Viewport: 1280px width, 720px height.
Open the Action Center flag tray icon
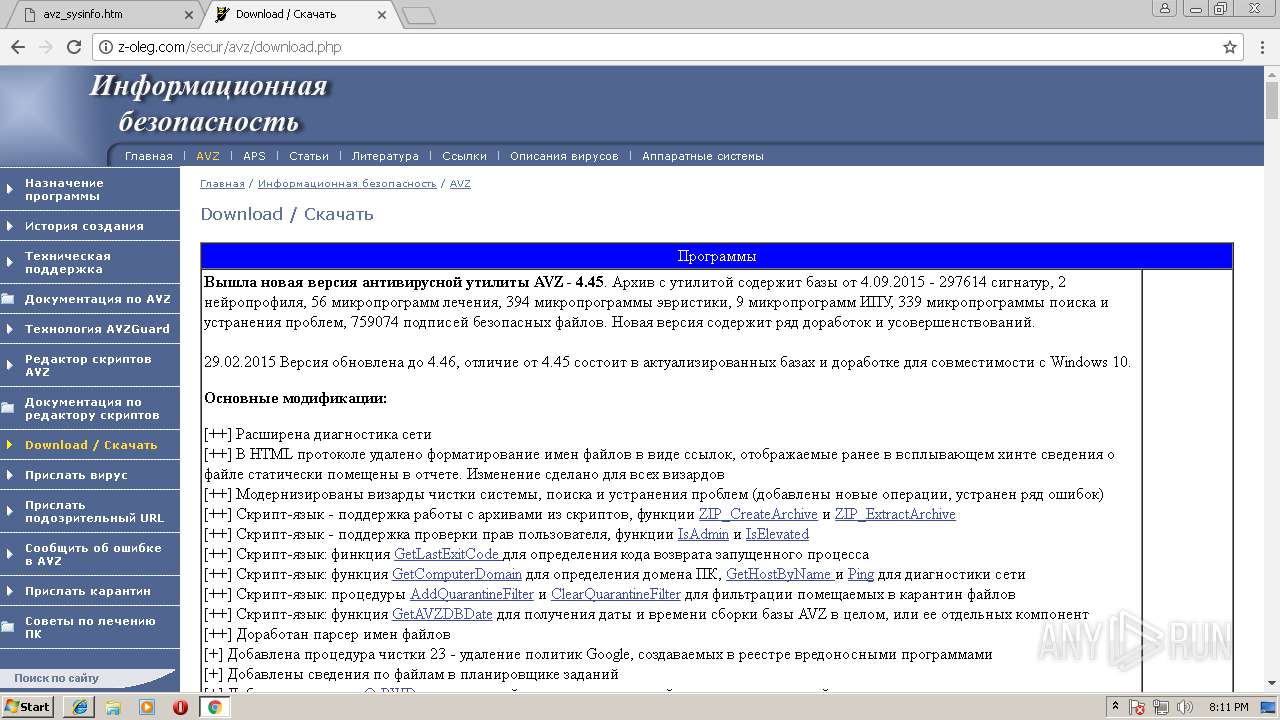coord(1138,707)
